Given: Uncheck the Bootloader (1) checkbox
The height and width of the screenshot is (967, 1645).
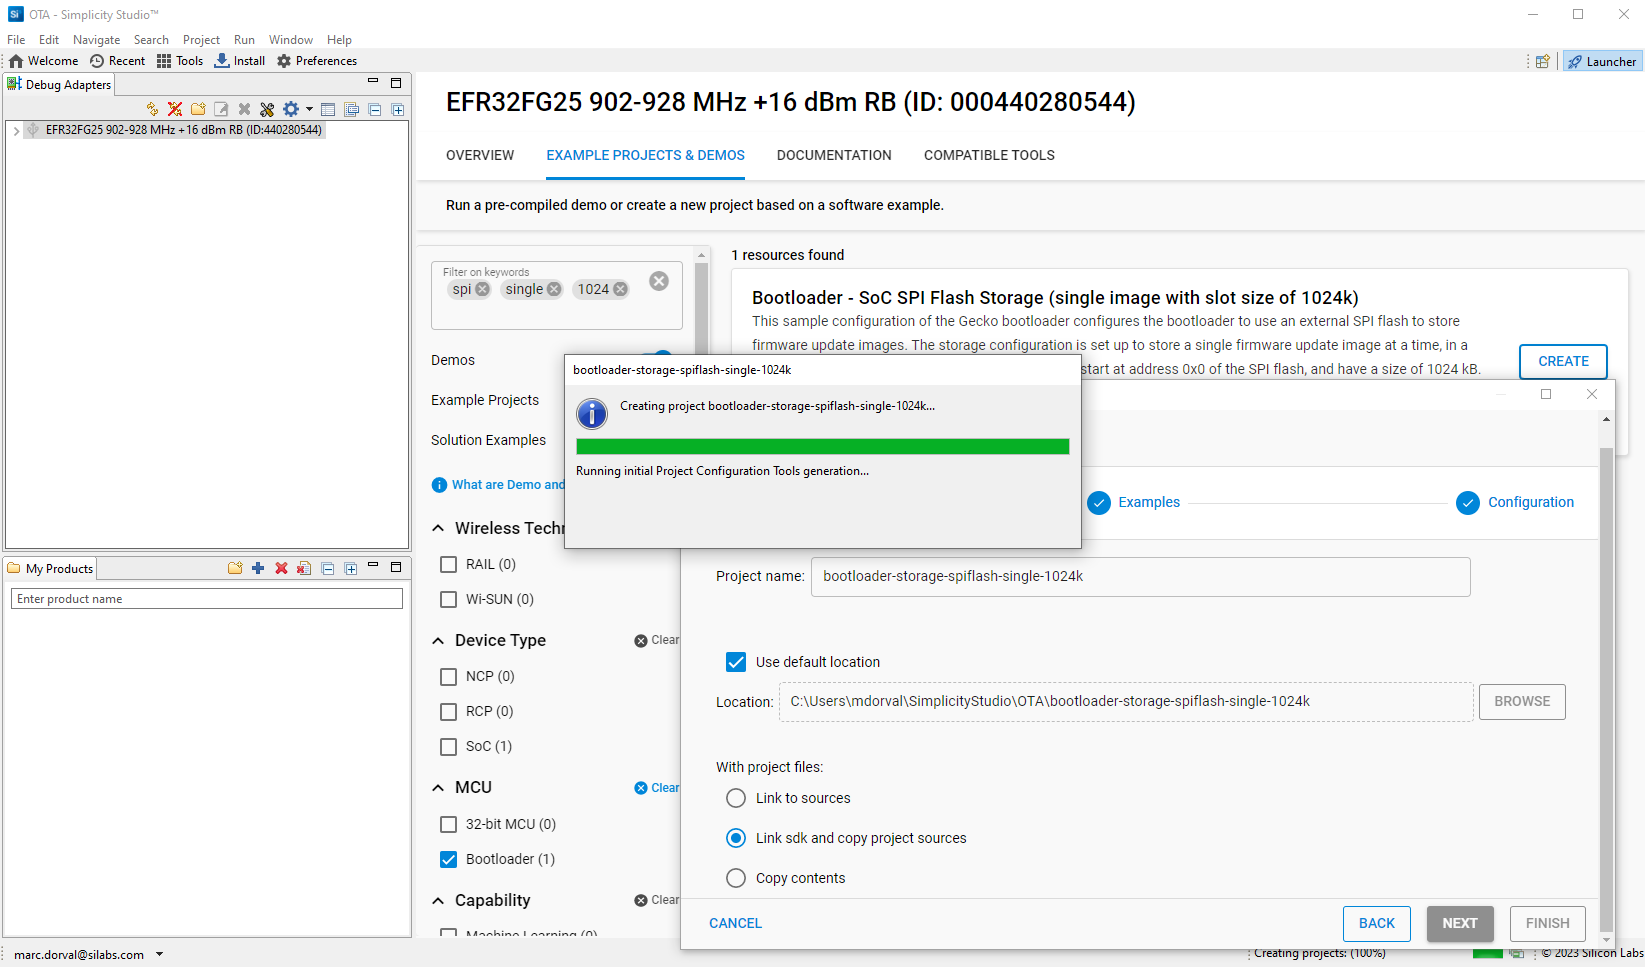Looking at the screenshot, I should [449, 859].
